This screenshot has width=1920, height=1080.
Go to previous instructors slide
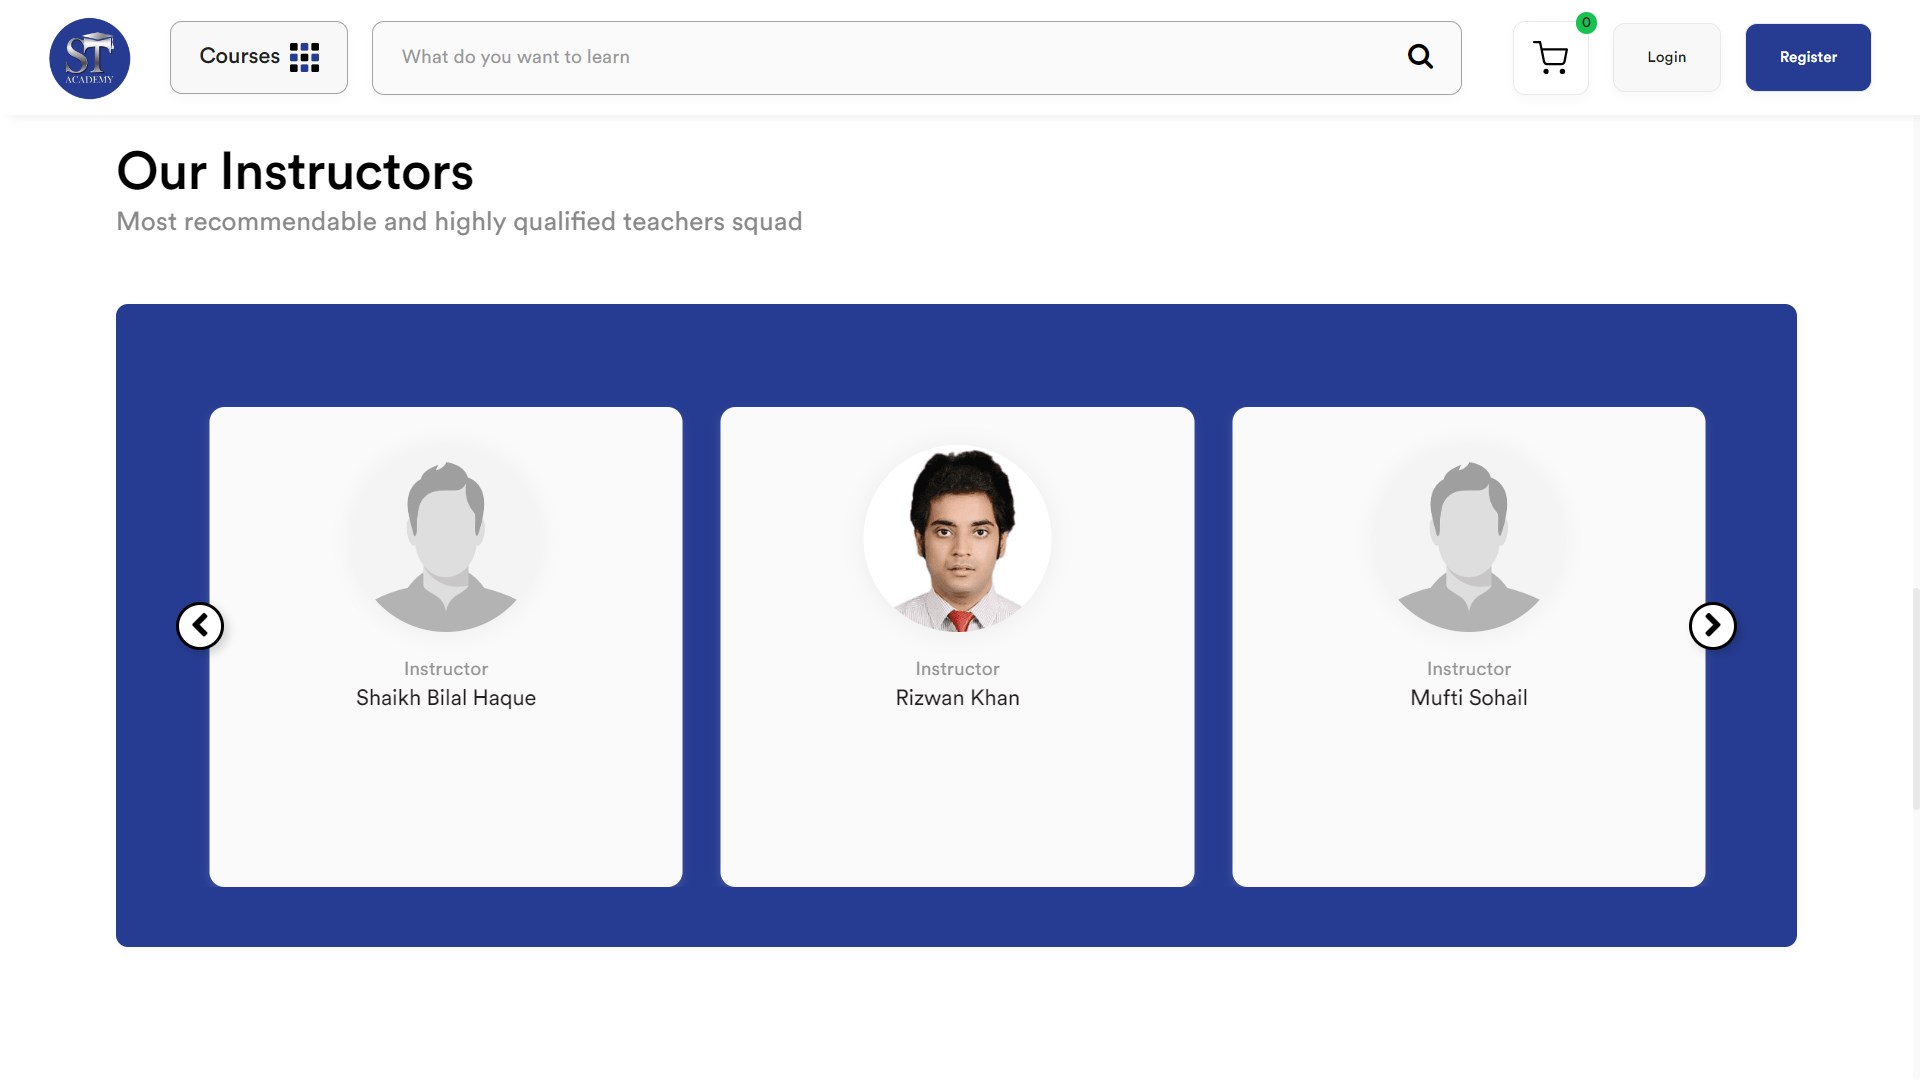coord(200,626)
